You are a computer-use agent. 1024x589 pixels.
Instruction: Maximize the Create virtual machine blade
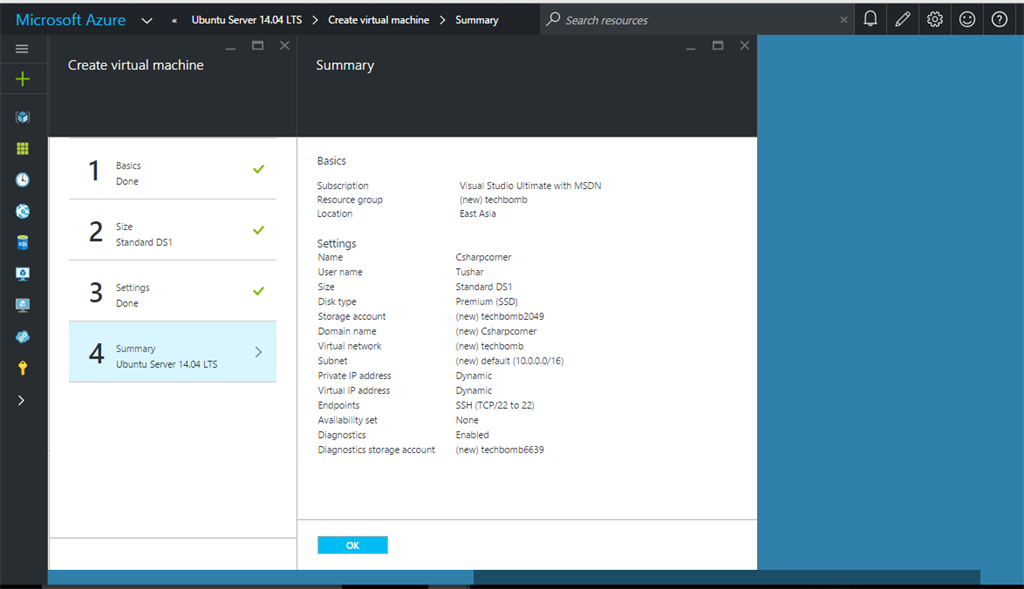(x=258, y=46)
